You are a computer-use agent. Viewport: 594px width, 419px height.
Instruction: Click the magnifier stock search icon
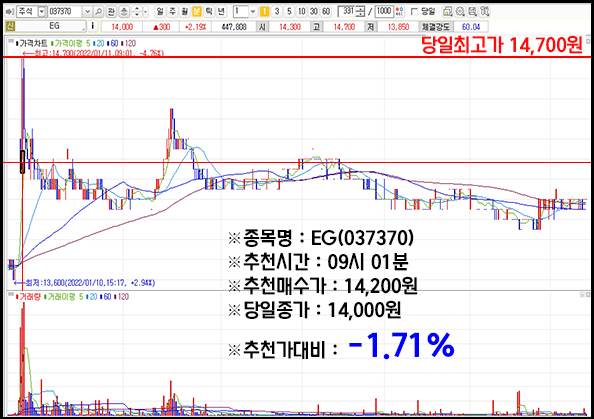[98, 12]
